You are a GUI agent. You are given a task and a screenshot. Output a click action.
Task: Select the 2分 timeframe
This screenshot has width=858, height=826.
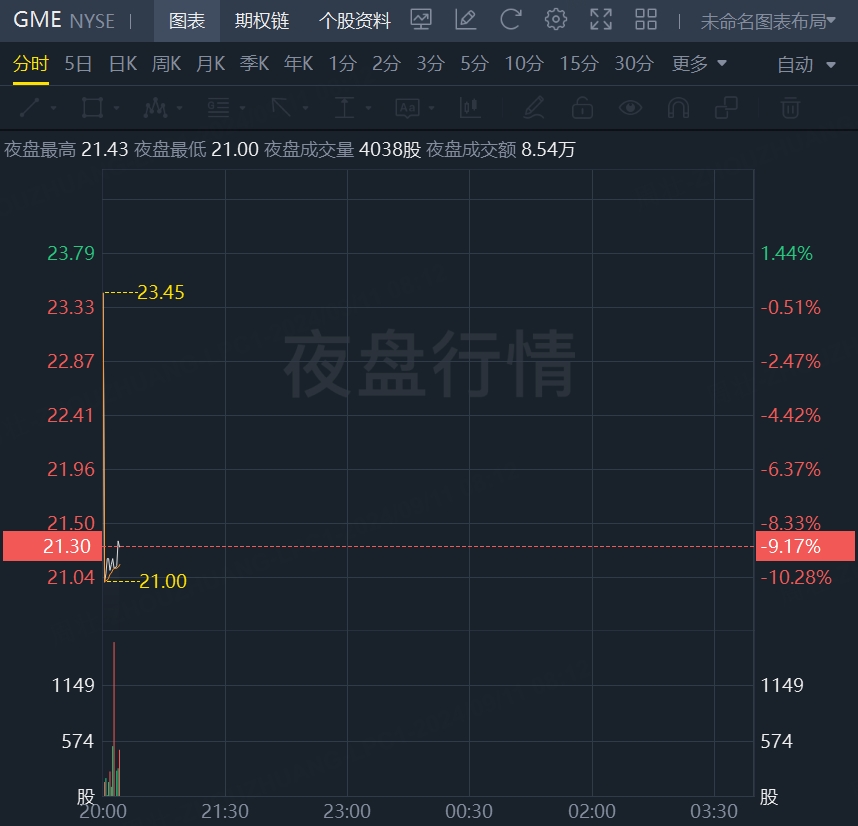386,64
